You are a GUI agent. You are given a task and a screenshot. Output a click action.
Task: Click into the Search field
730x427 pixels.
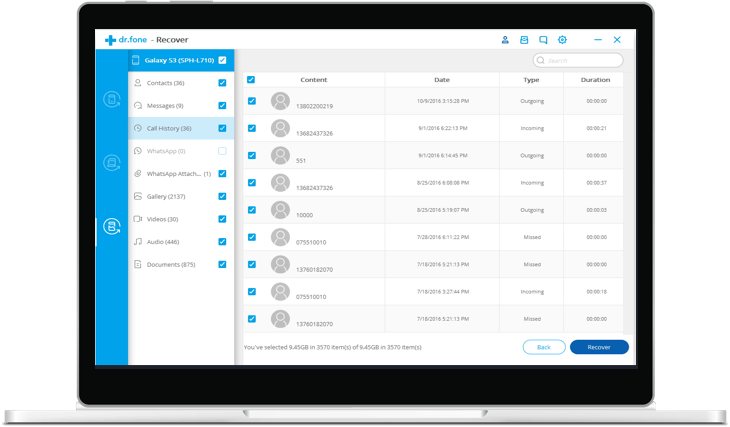pyautogui.click(x=578, y=61)
